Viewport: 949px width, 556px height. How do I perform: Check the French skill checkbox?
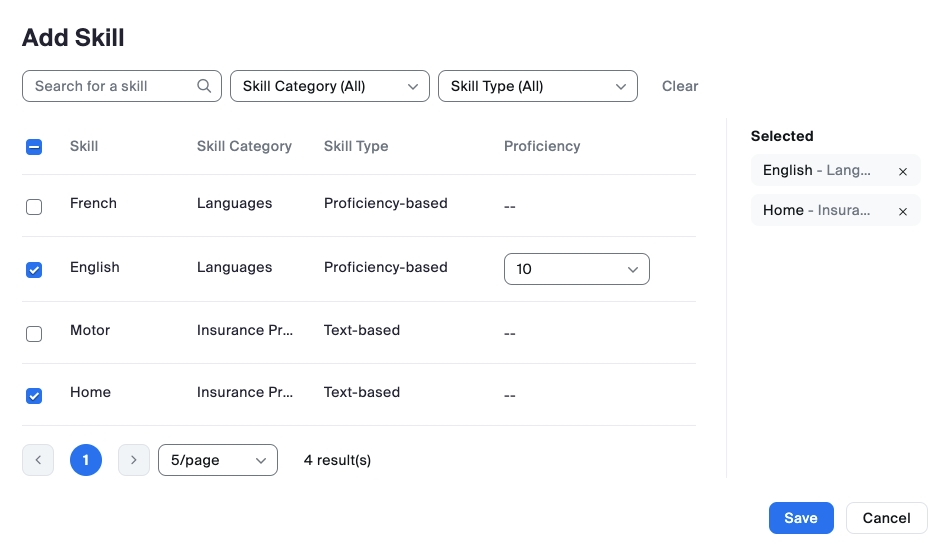point(34,207)
